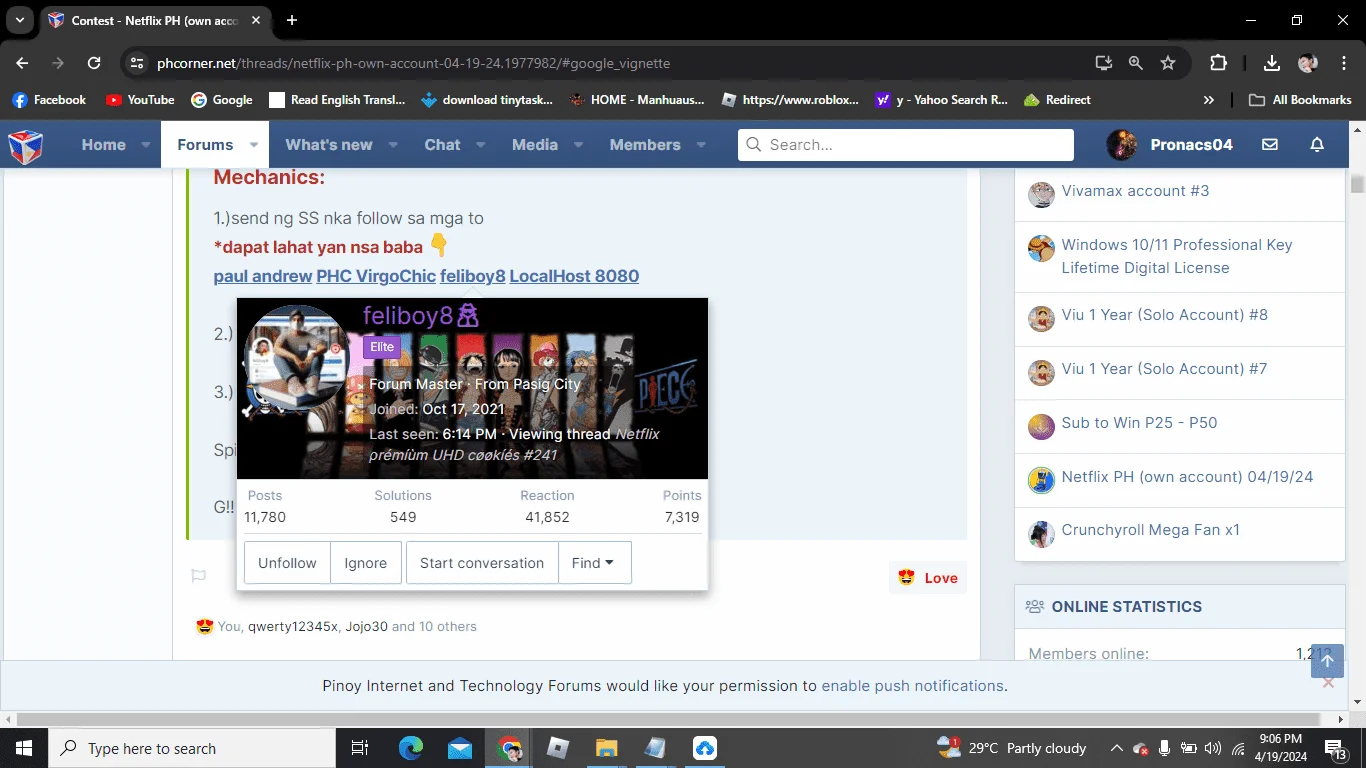Image resolution: width=1366 pixels, height=768 pixels.
Task: Show more bookmarks chevron
Action: pos(1209,100)
